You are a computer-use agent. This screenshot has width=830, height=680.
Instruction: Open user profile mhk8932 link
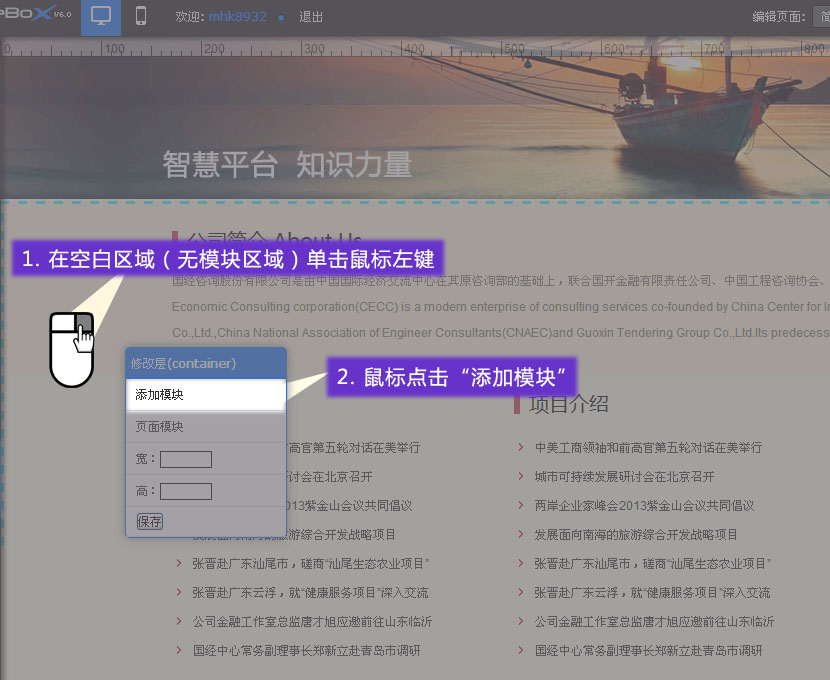[x=237, y=18]
